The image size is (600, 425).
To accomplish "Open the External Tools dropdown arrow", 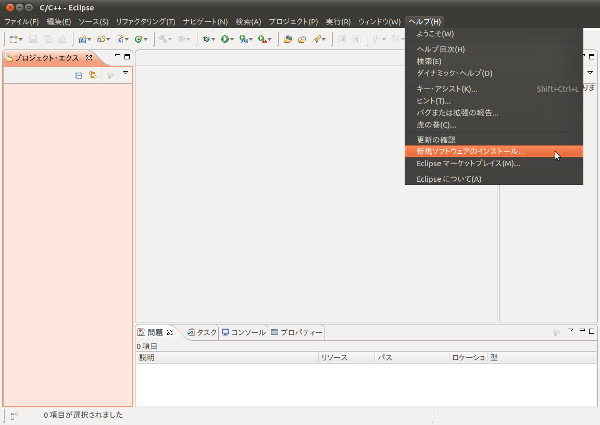I will (270, 39).
